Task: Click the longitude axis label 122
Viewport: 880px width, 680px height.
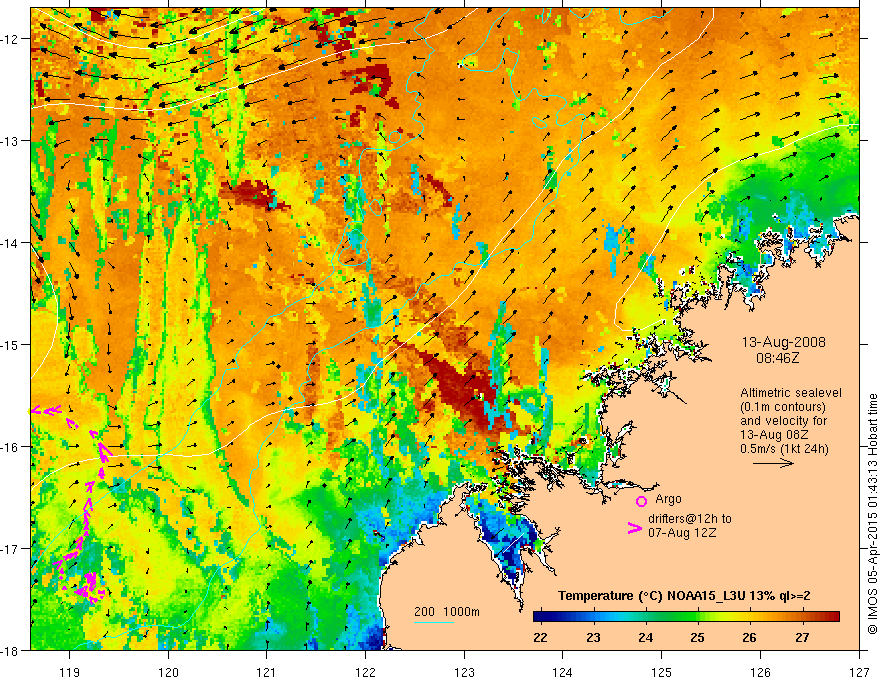Action: [x=365, y=672]
